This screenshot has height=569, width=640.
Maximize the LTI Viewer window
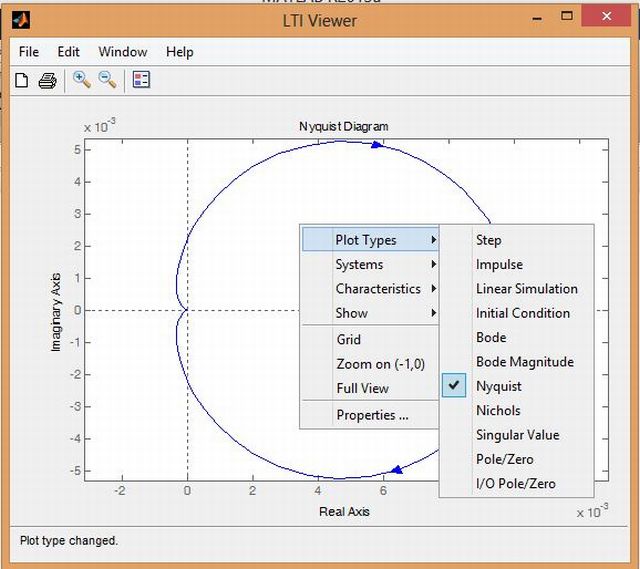(x=567, y=16)
